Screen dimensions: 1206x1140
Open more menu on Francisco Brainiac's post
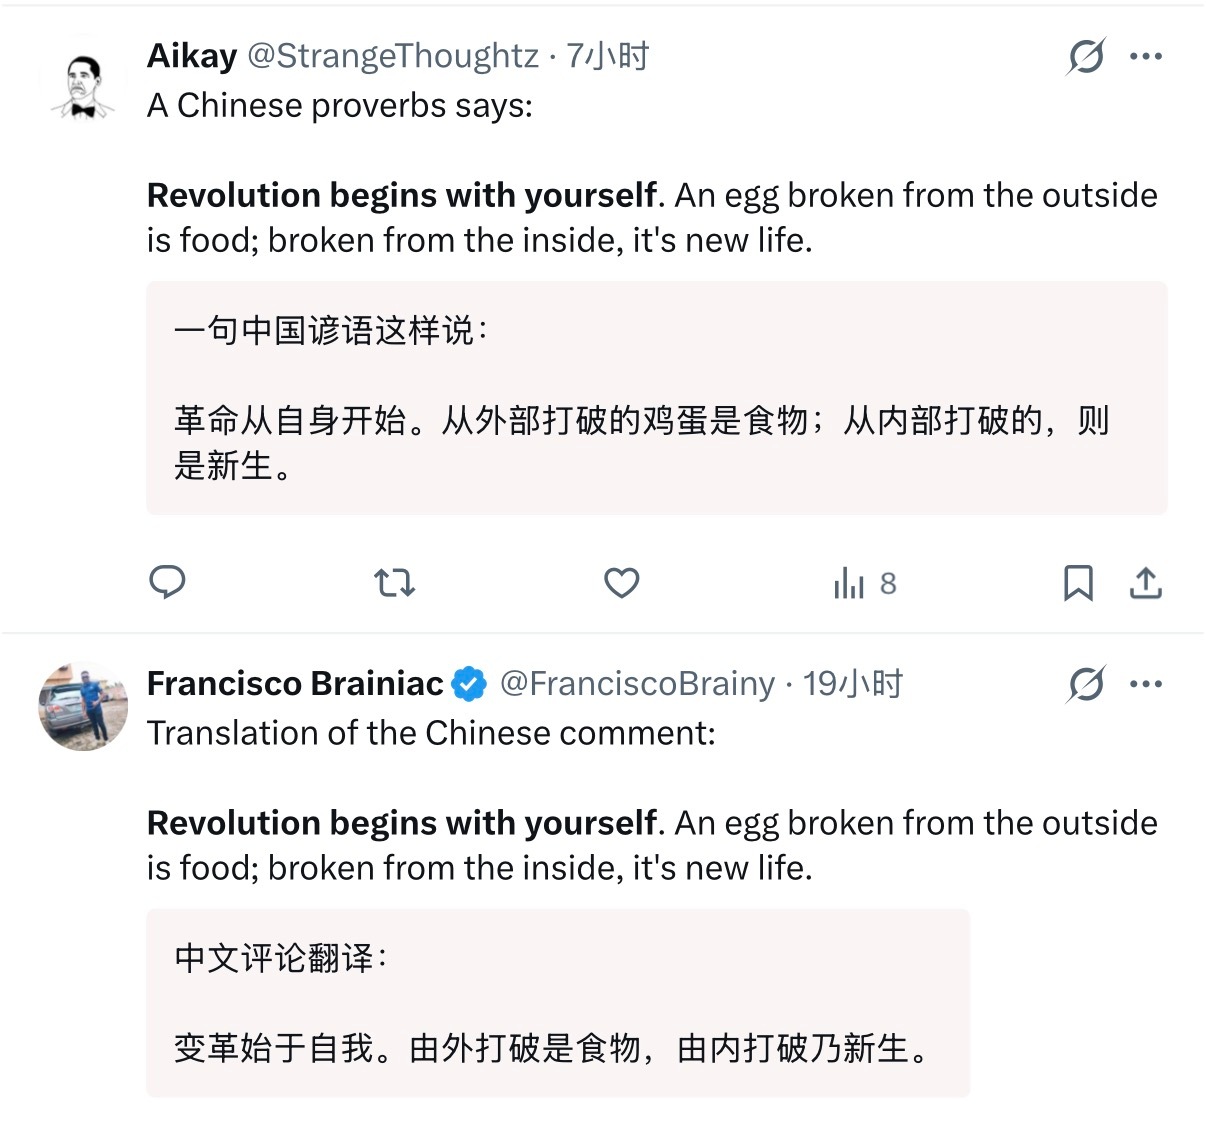click(x=1145, y=684)
